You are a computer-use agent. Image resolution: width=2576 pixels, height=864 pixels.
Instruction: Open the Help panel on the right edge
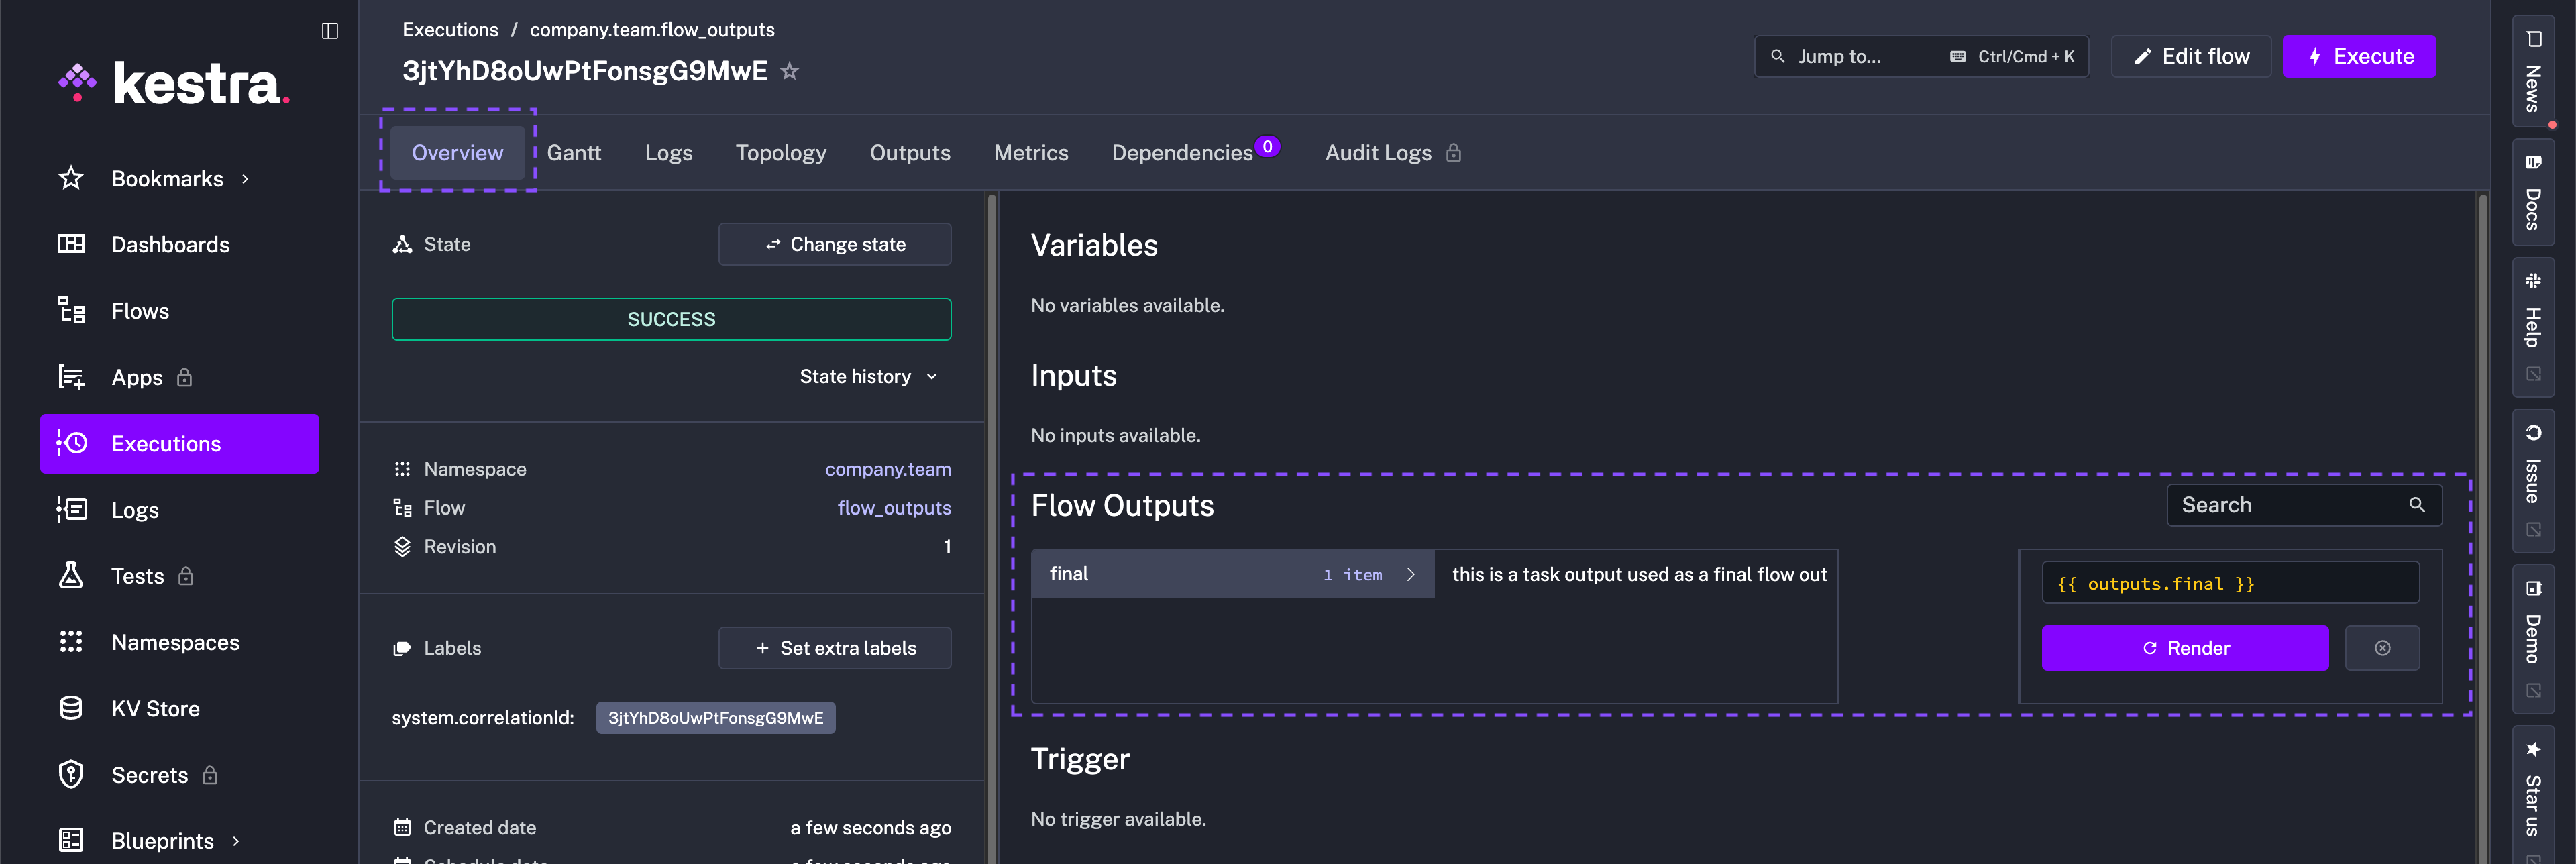(x=2533, y=320)
